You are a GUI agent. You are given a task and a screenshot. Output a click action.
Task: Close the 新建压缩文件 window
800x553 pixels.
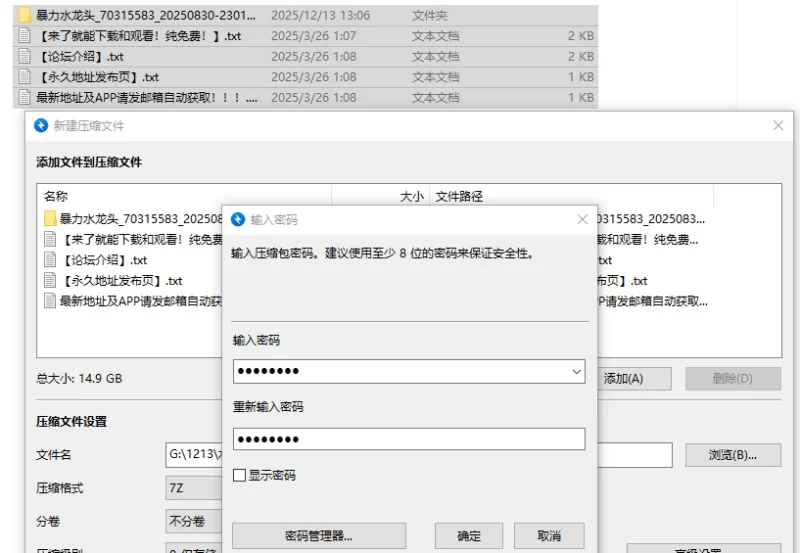coord(778,125)
